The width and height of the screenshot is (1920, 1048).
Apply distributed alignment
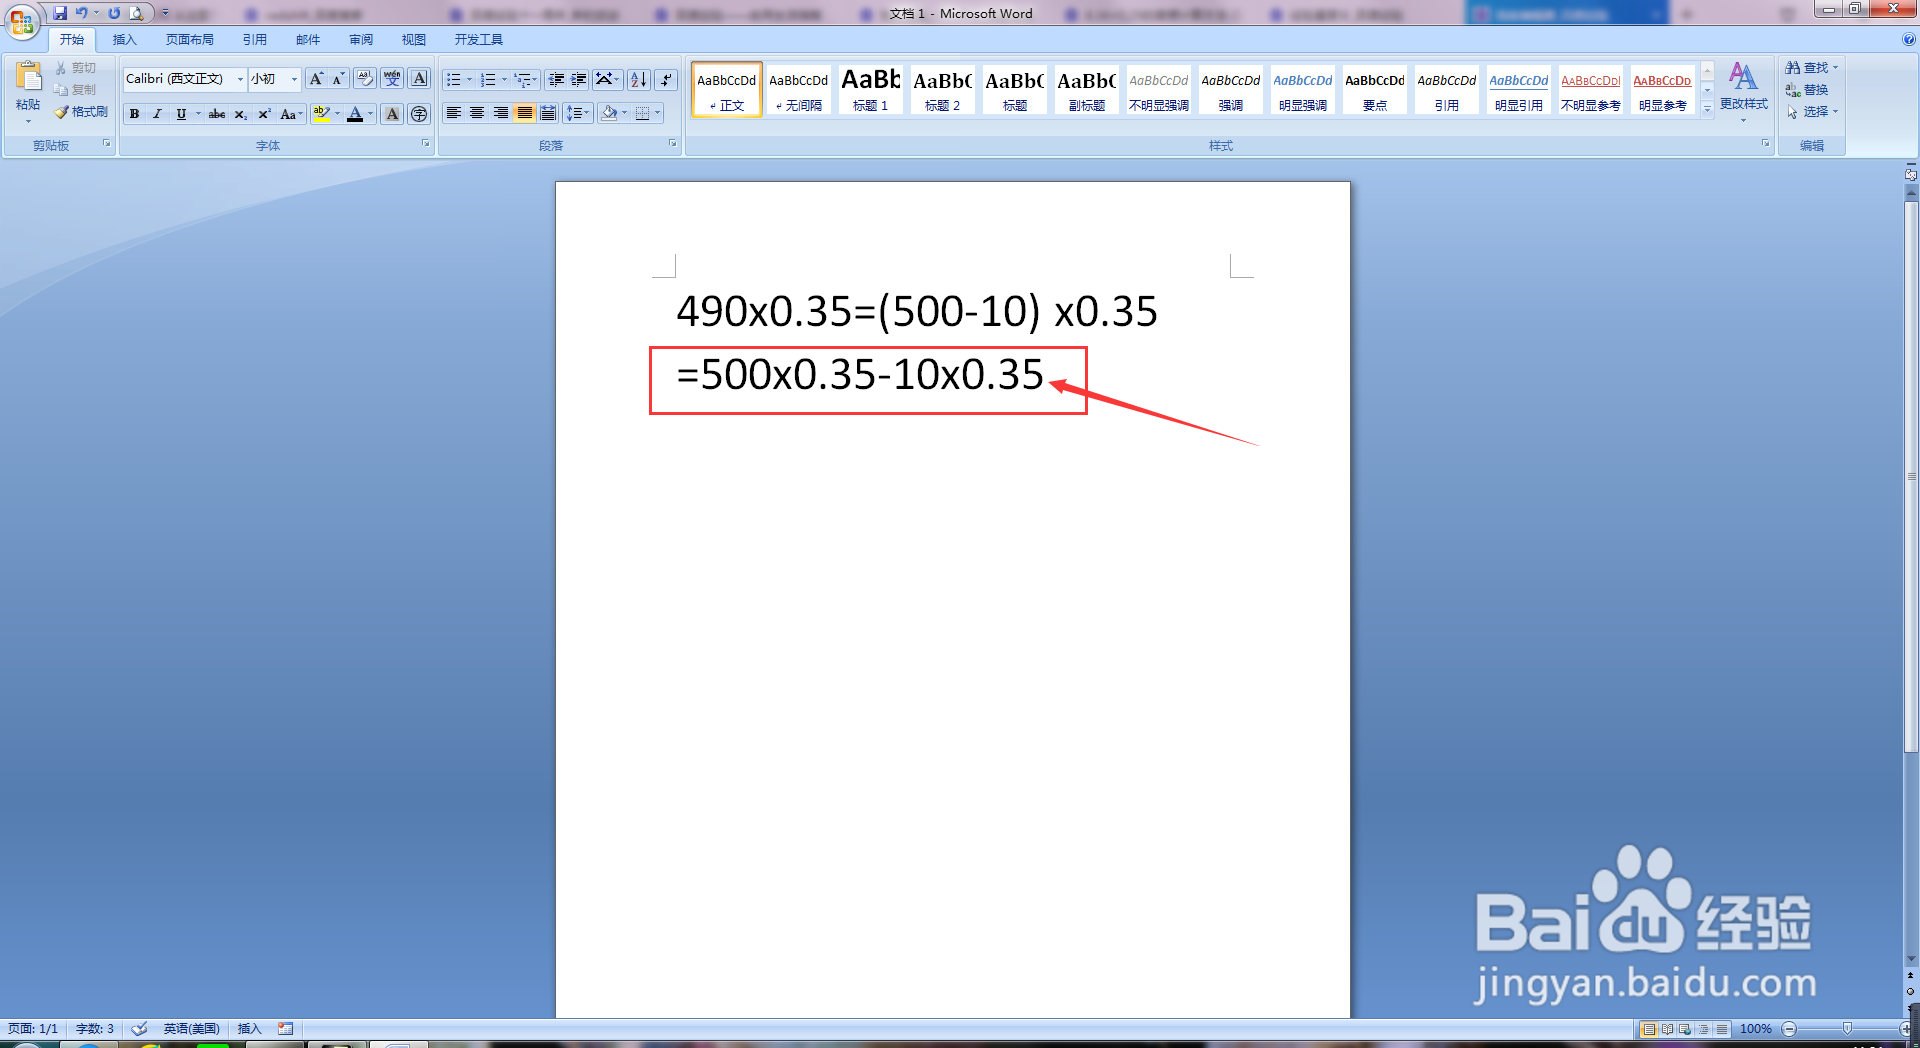(x=548, y=113)
